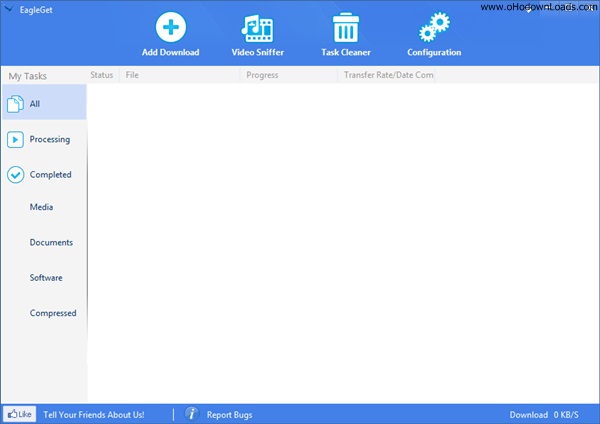
Task: Click the info icon beside Report Bugs
Action: (192, 414)
